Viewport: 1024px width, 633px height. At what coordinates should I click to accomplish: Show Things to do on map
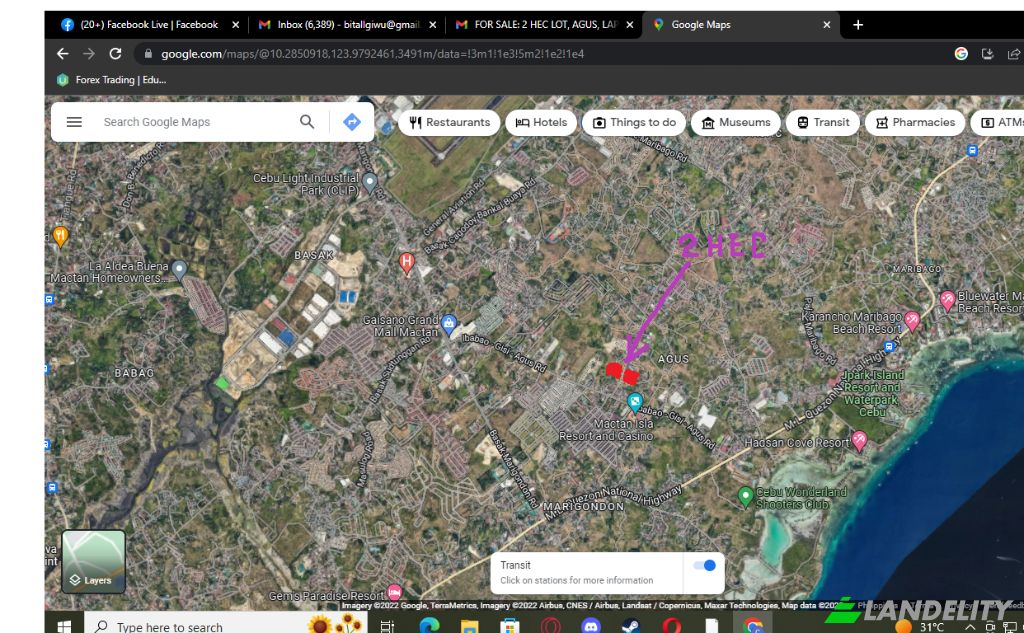click(x=634, y=122)
